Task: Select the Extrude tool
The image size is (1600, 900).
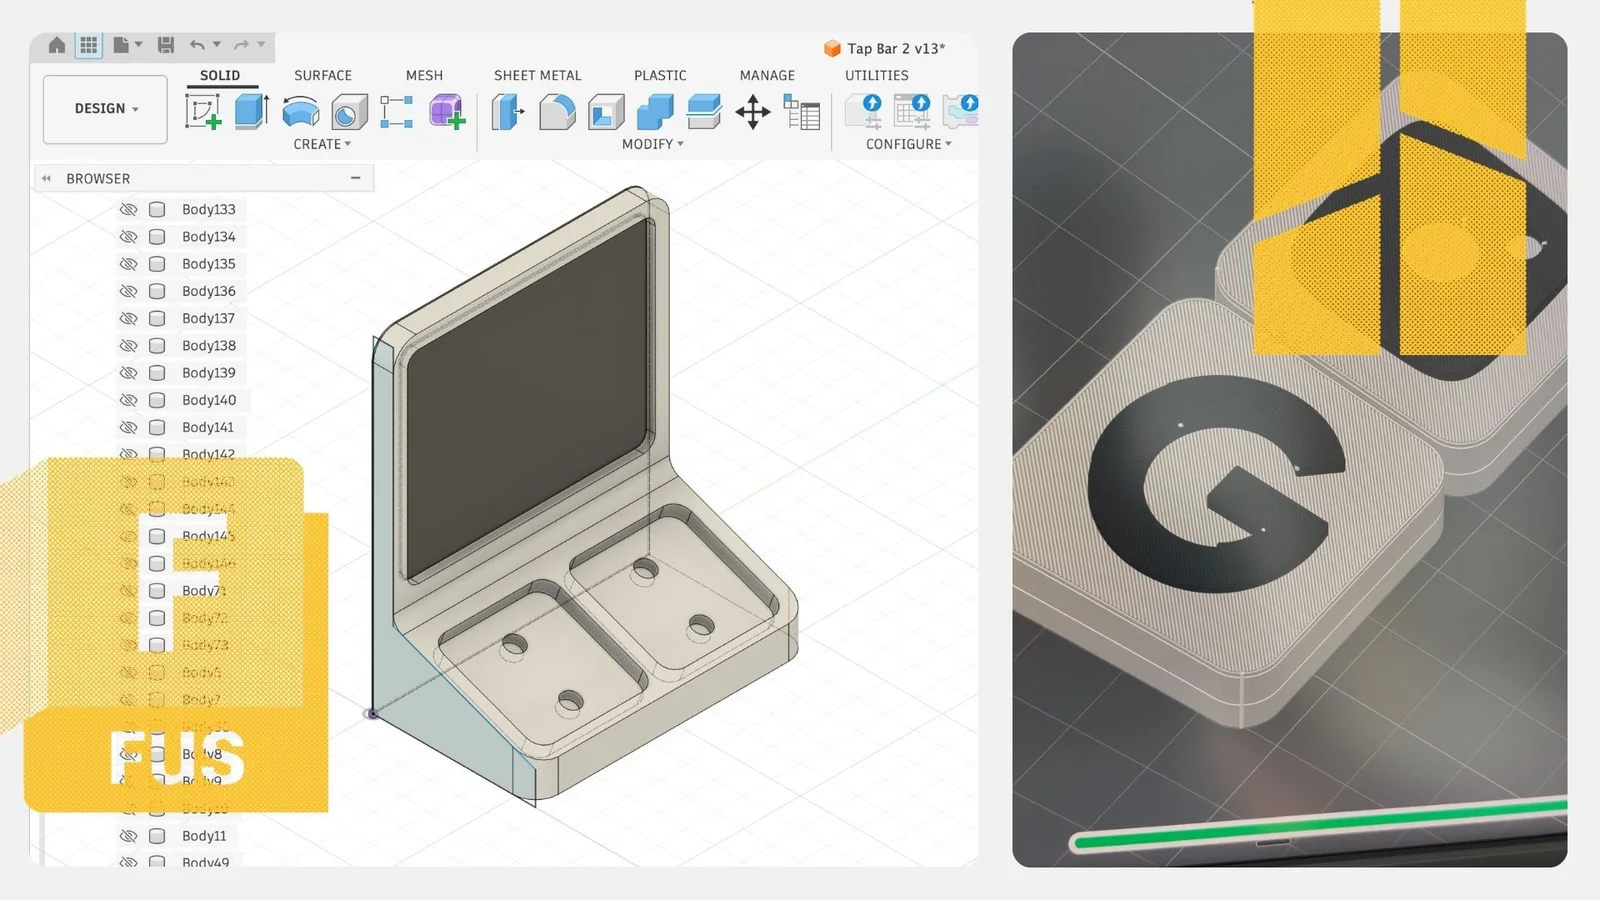Action: (252, 111)
